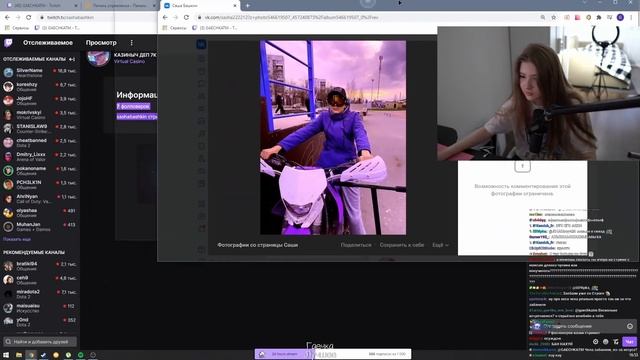Open channel points icon in chat

point(606,342)
